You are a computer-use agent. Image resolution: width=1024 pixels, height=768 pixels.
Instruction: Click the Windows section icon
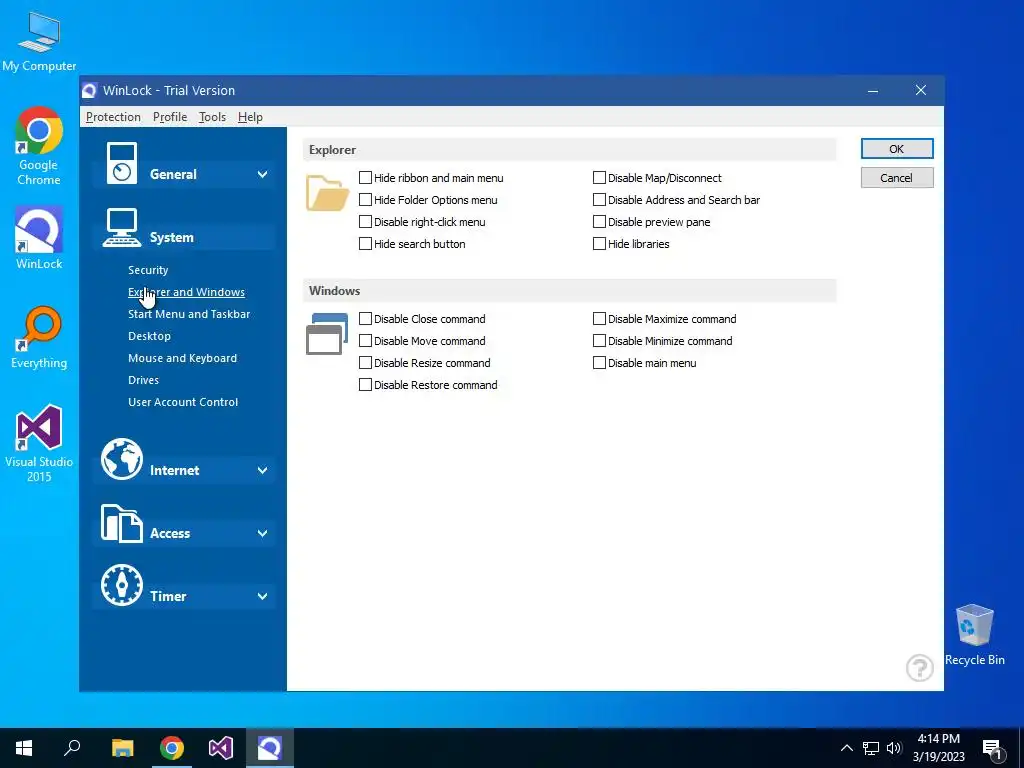(x=327, y=334)
